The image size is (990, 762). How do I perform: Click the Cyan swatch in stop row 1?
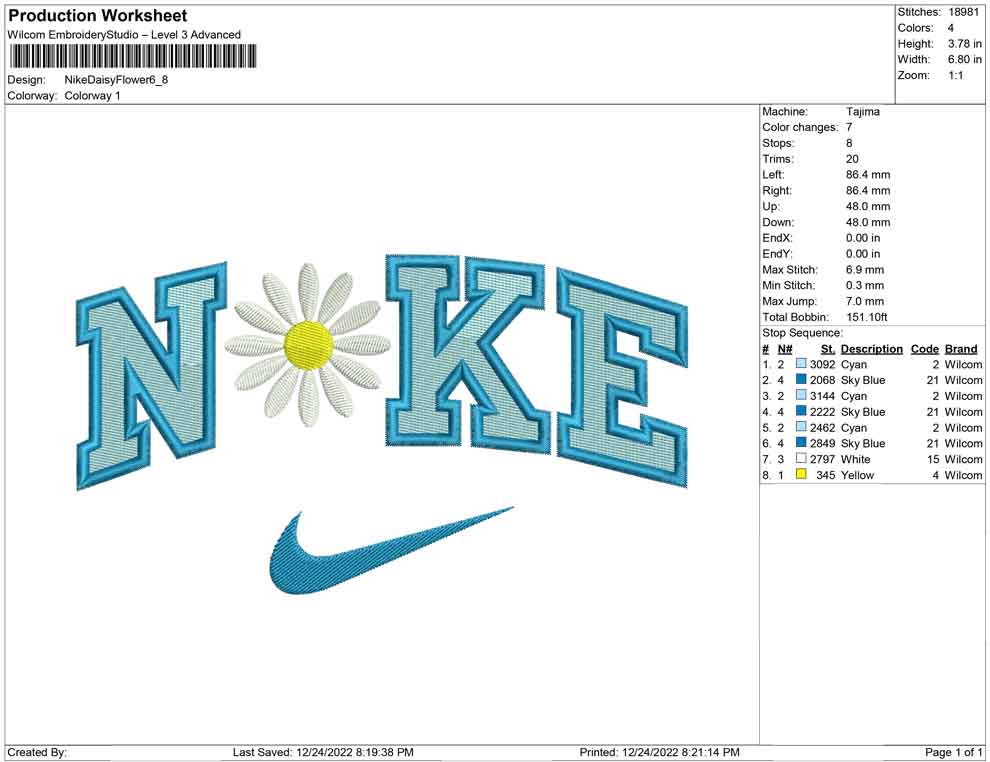801,365
